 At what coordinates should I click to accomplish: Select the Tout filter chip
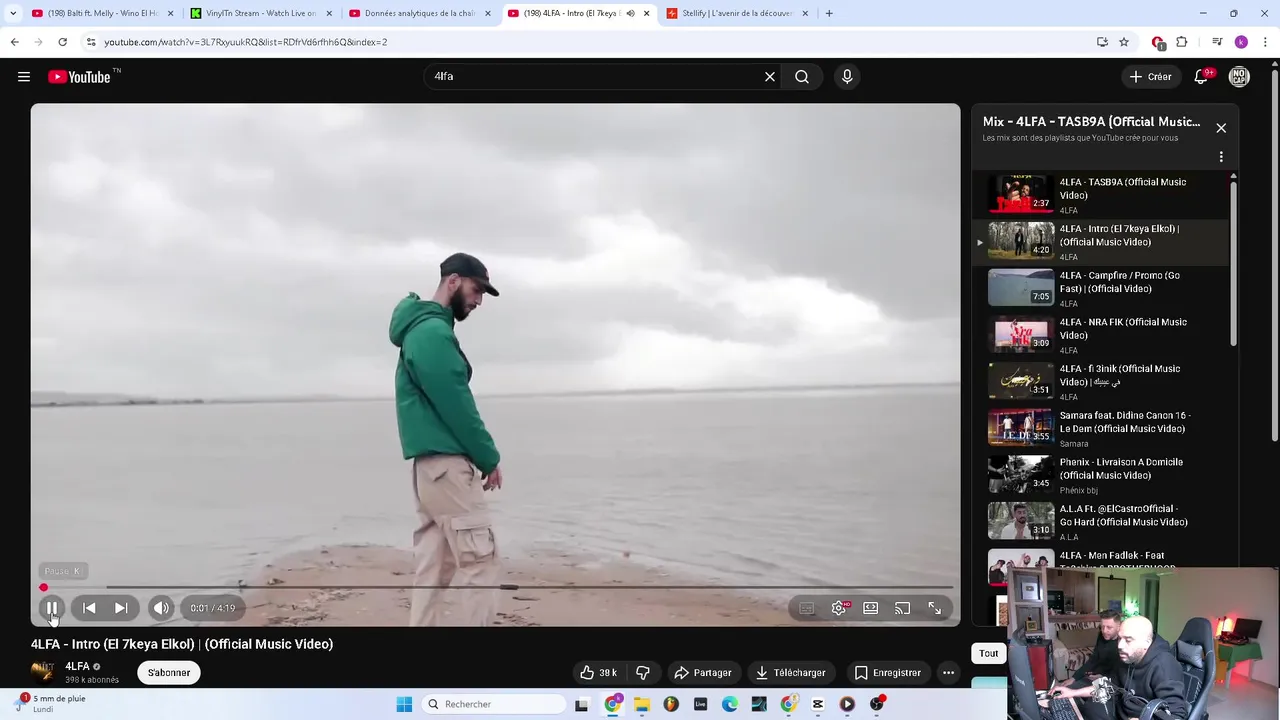click(x=989, y=653)
